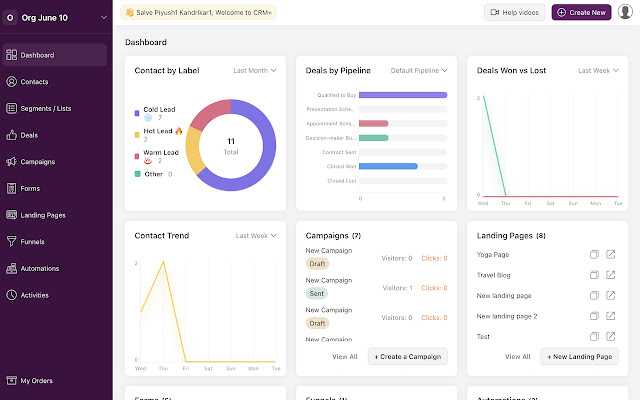The image size is (640, 400).
Task: Click the Deals handshake icon in sidebar
Action: pos(12,135)
